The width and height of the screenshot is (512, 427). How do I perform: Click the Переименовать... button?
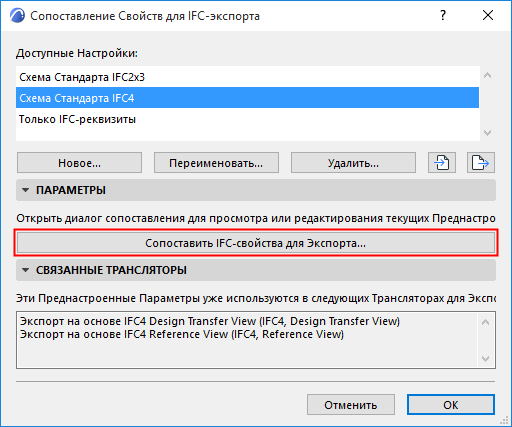(x=216, y=163)
